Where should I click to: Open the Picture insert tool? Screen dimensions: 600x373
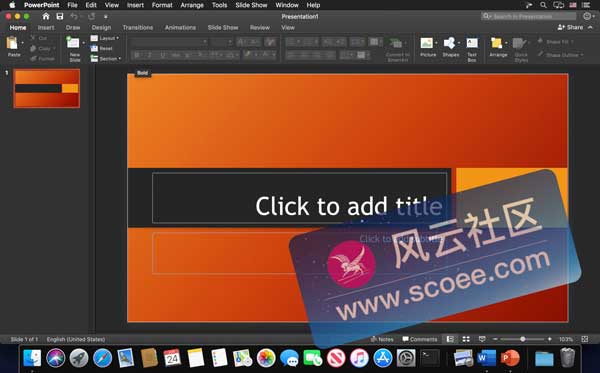click(426, 43)
